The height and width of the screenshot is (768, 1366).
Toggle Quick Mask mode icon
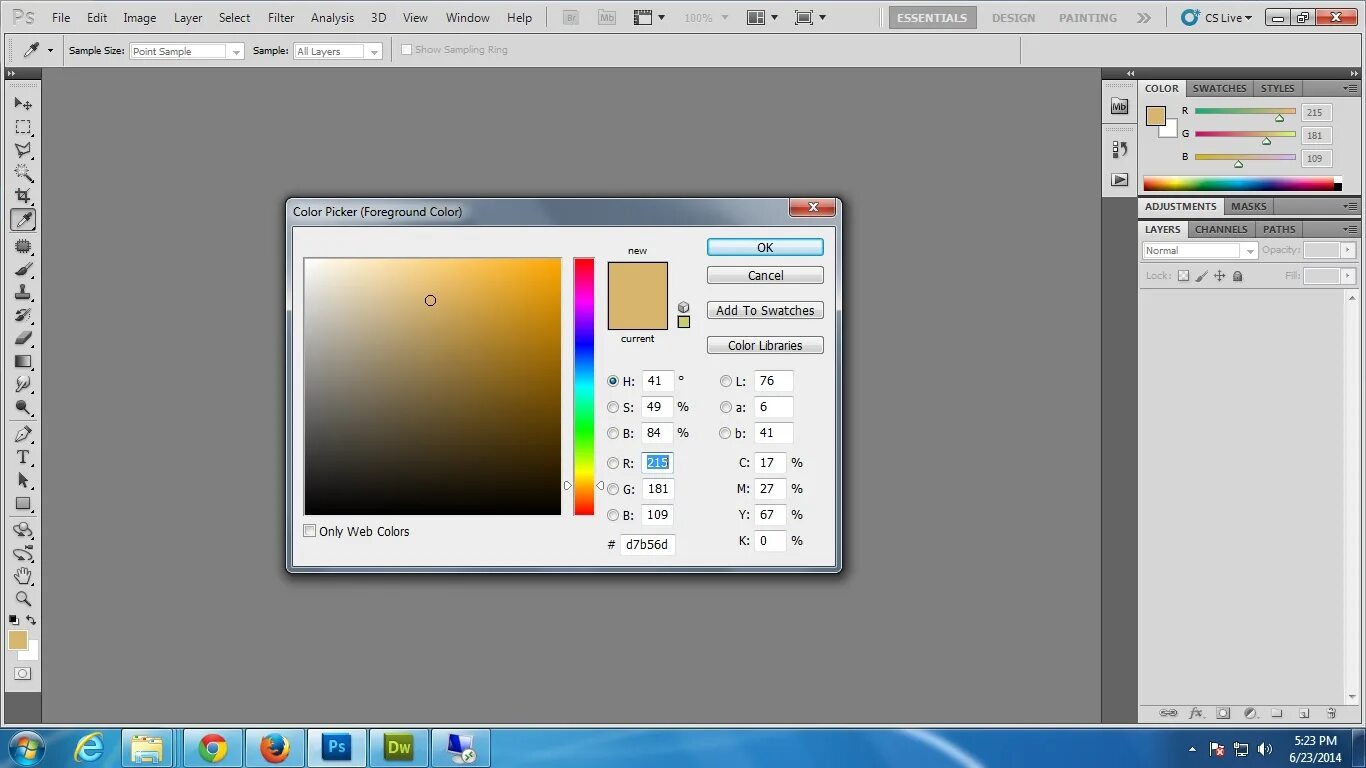pos(22,674)
